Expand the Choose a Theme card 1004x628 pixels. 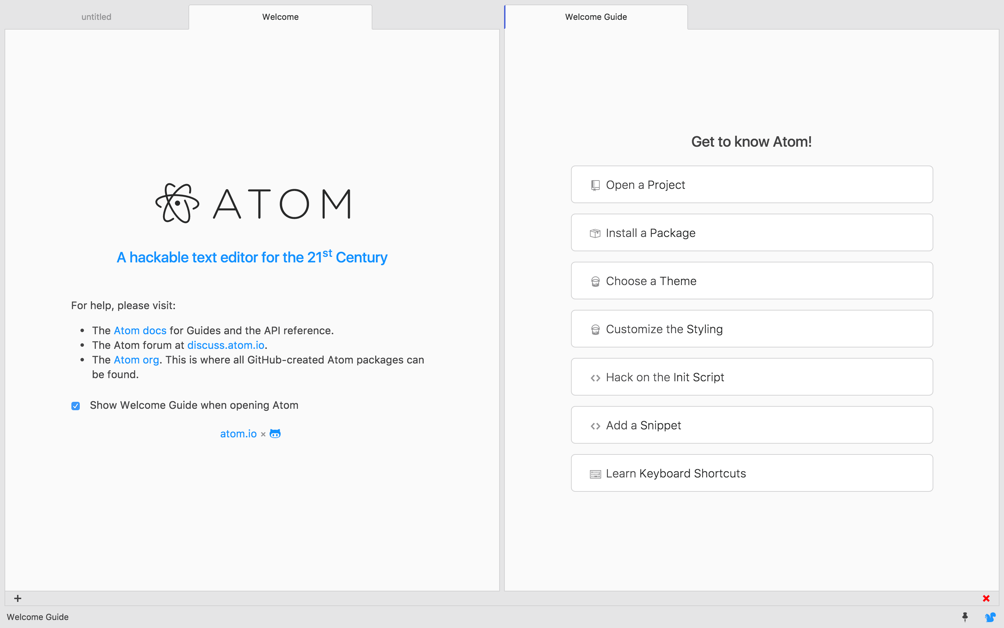752,281
